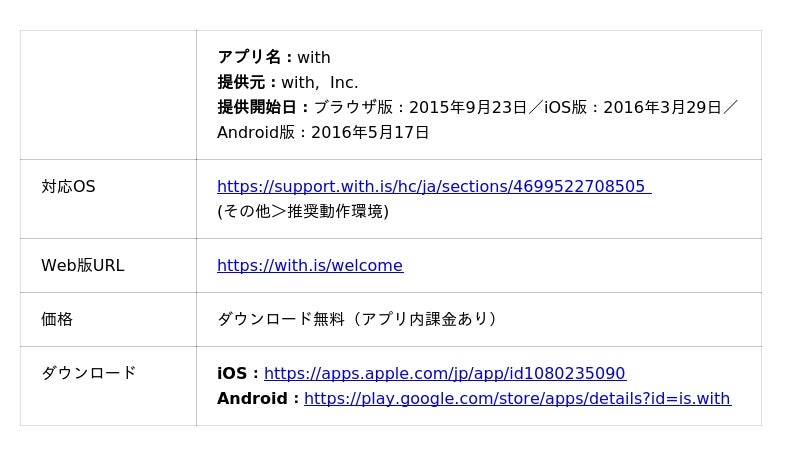Click the text ダウンロード無料（アプリ内課金あり）

(x=356, y=319)
